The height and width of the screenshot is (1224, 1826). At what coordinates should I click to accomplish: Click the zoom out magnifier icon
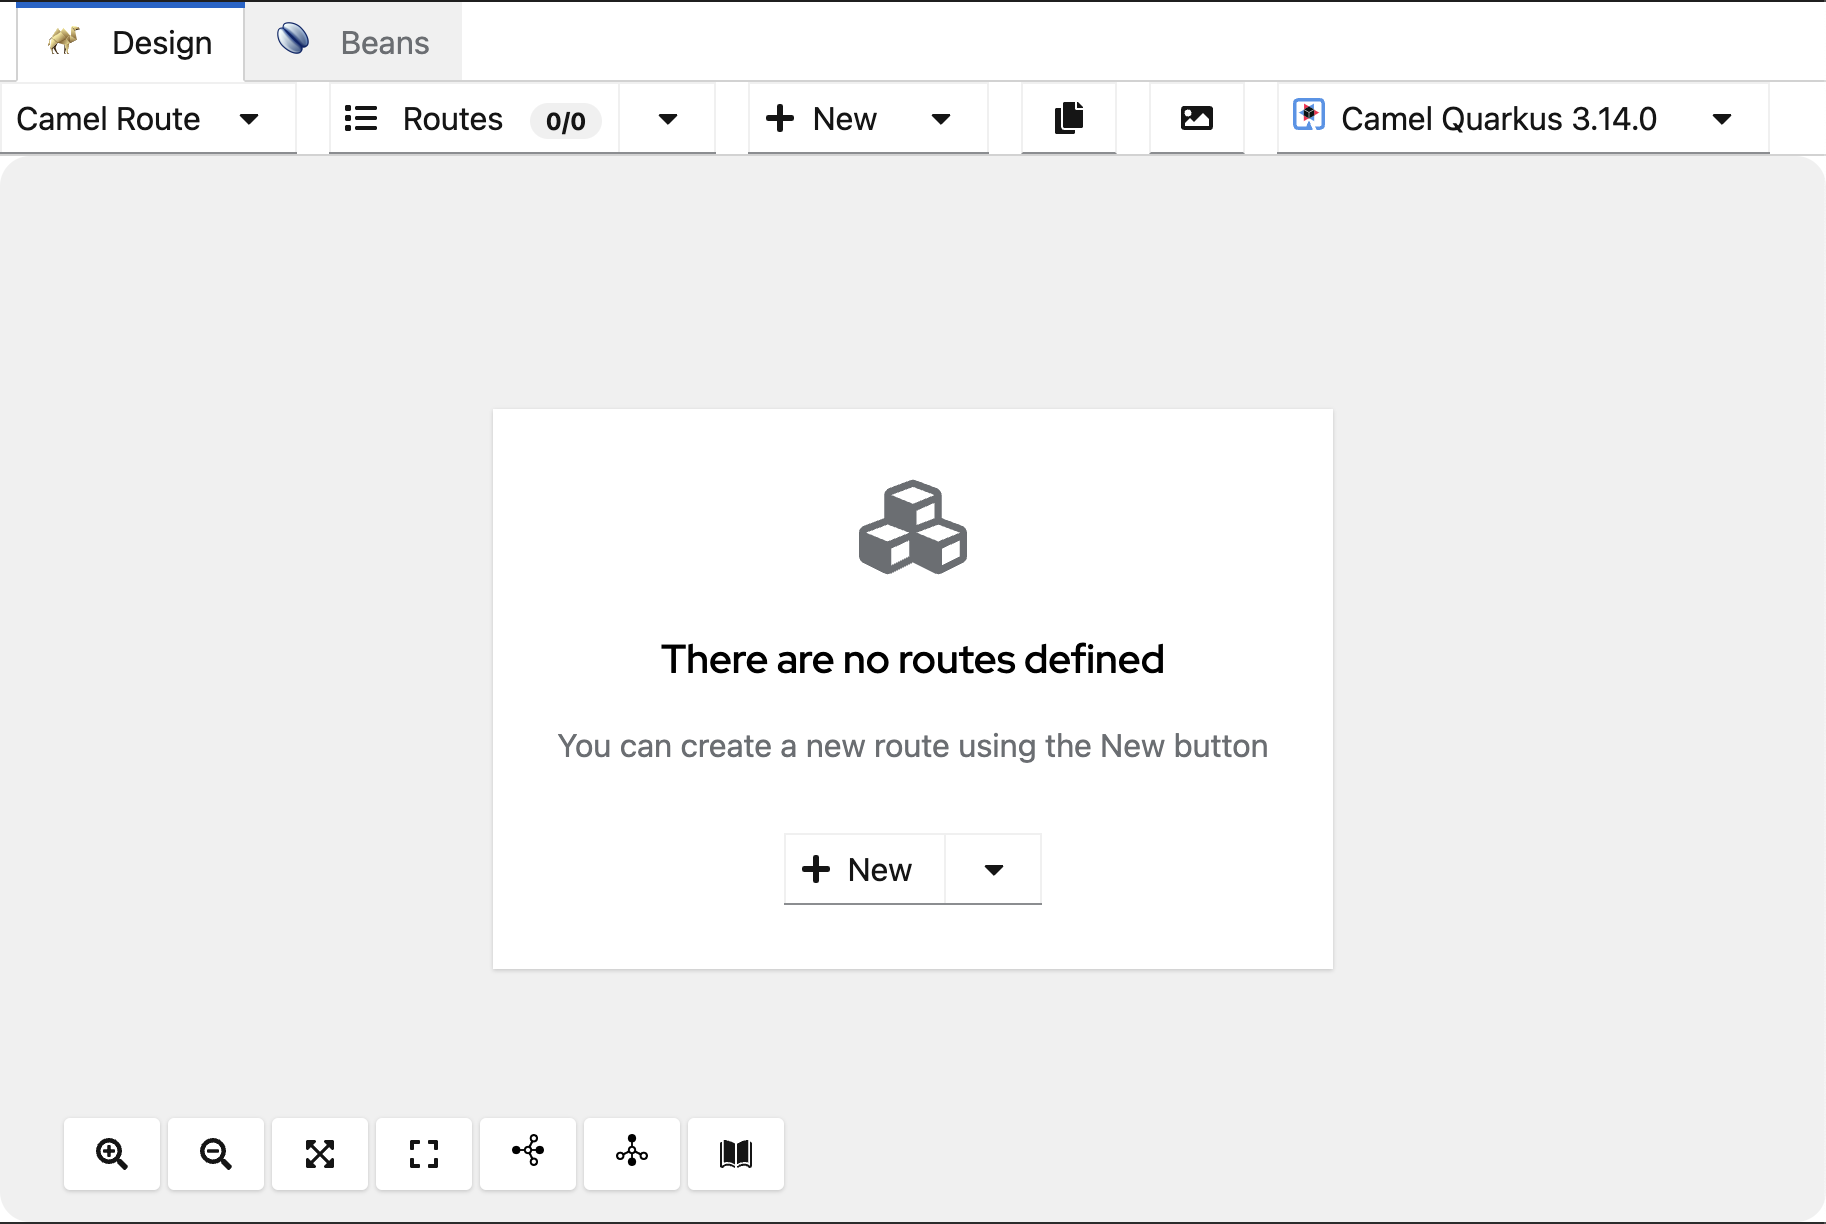pyautogui.click(x=216, y=1154)
